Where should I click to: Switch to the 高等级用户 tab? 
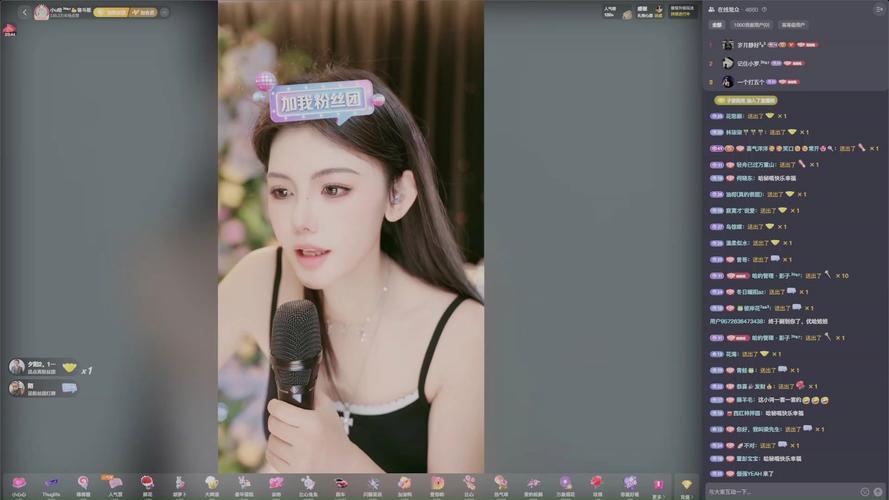(x=793, y=25)
